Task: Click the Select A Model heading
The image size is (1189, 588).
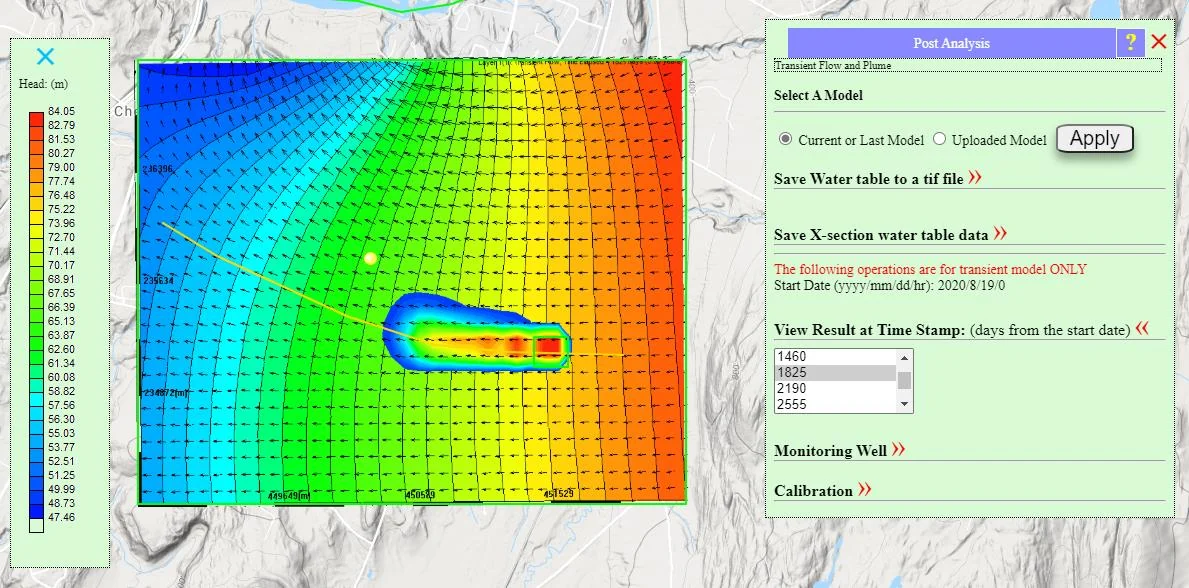Action: pyautogui.click(x=818, y=96)
